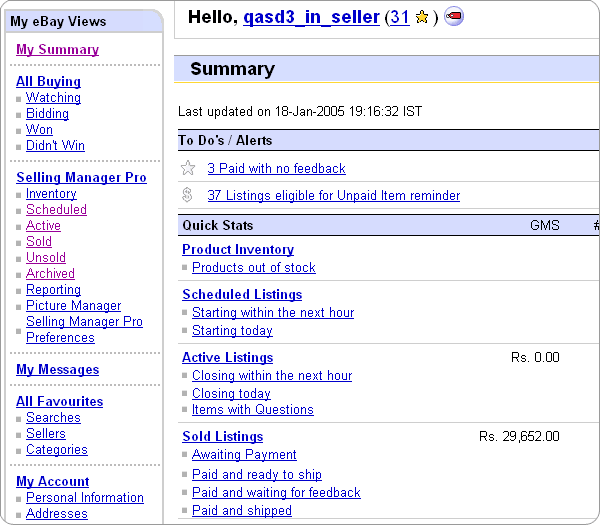Screen dimensions: 600x525
Task: Click the star icon beside Paid with no feedback
Action: 187,168
